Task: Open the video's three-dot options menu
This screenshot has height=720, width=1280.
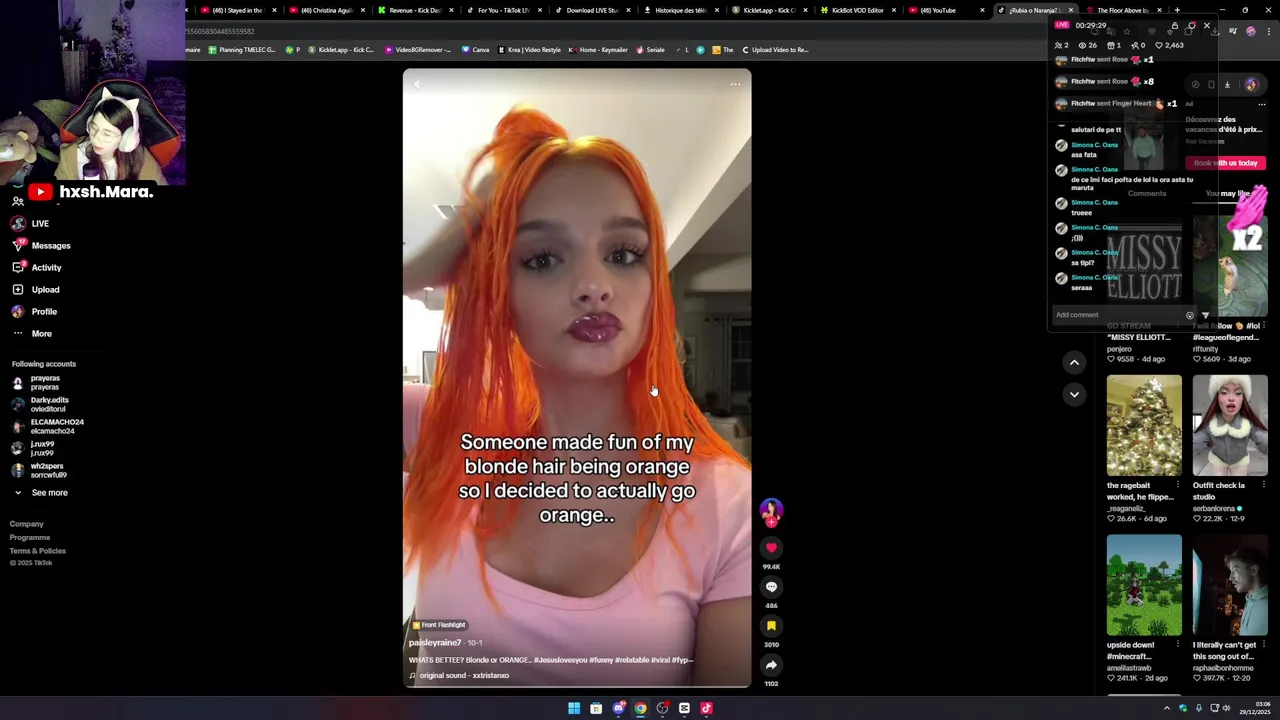Action: (x=735, y=84)
